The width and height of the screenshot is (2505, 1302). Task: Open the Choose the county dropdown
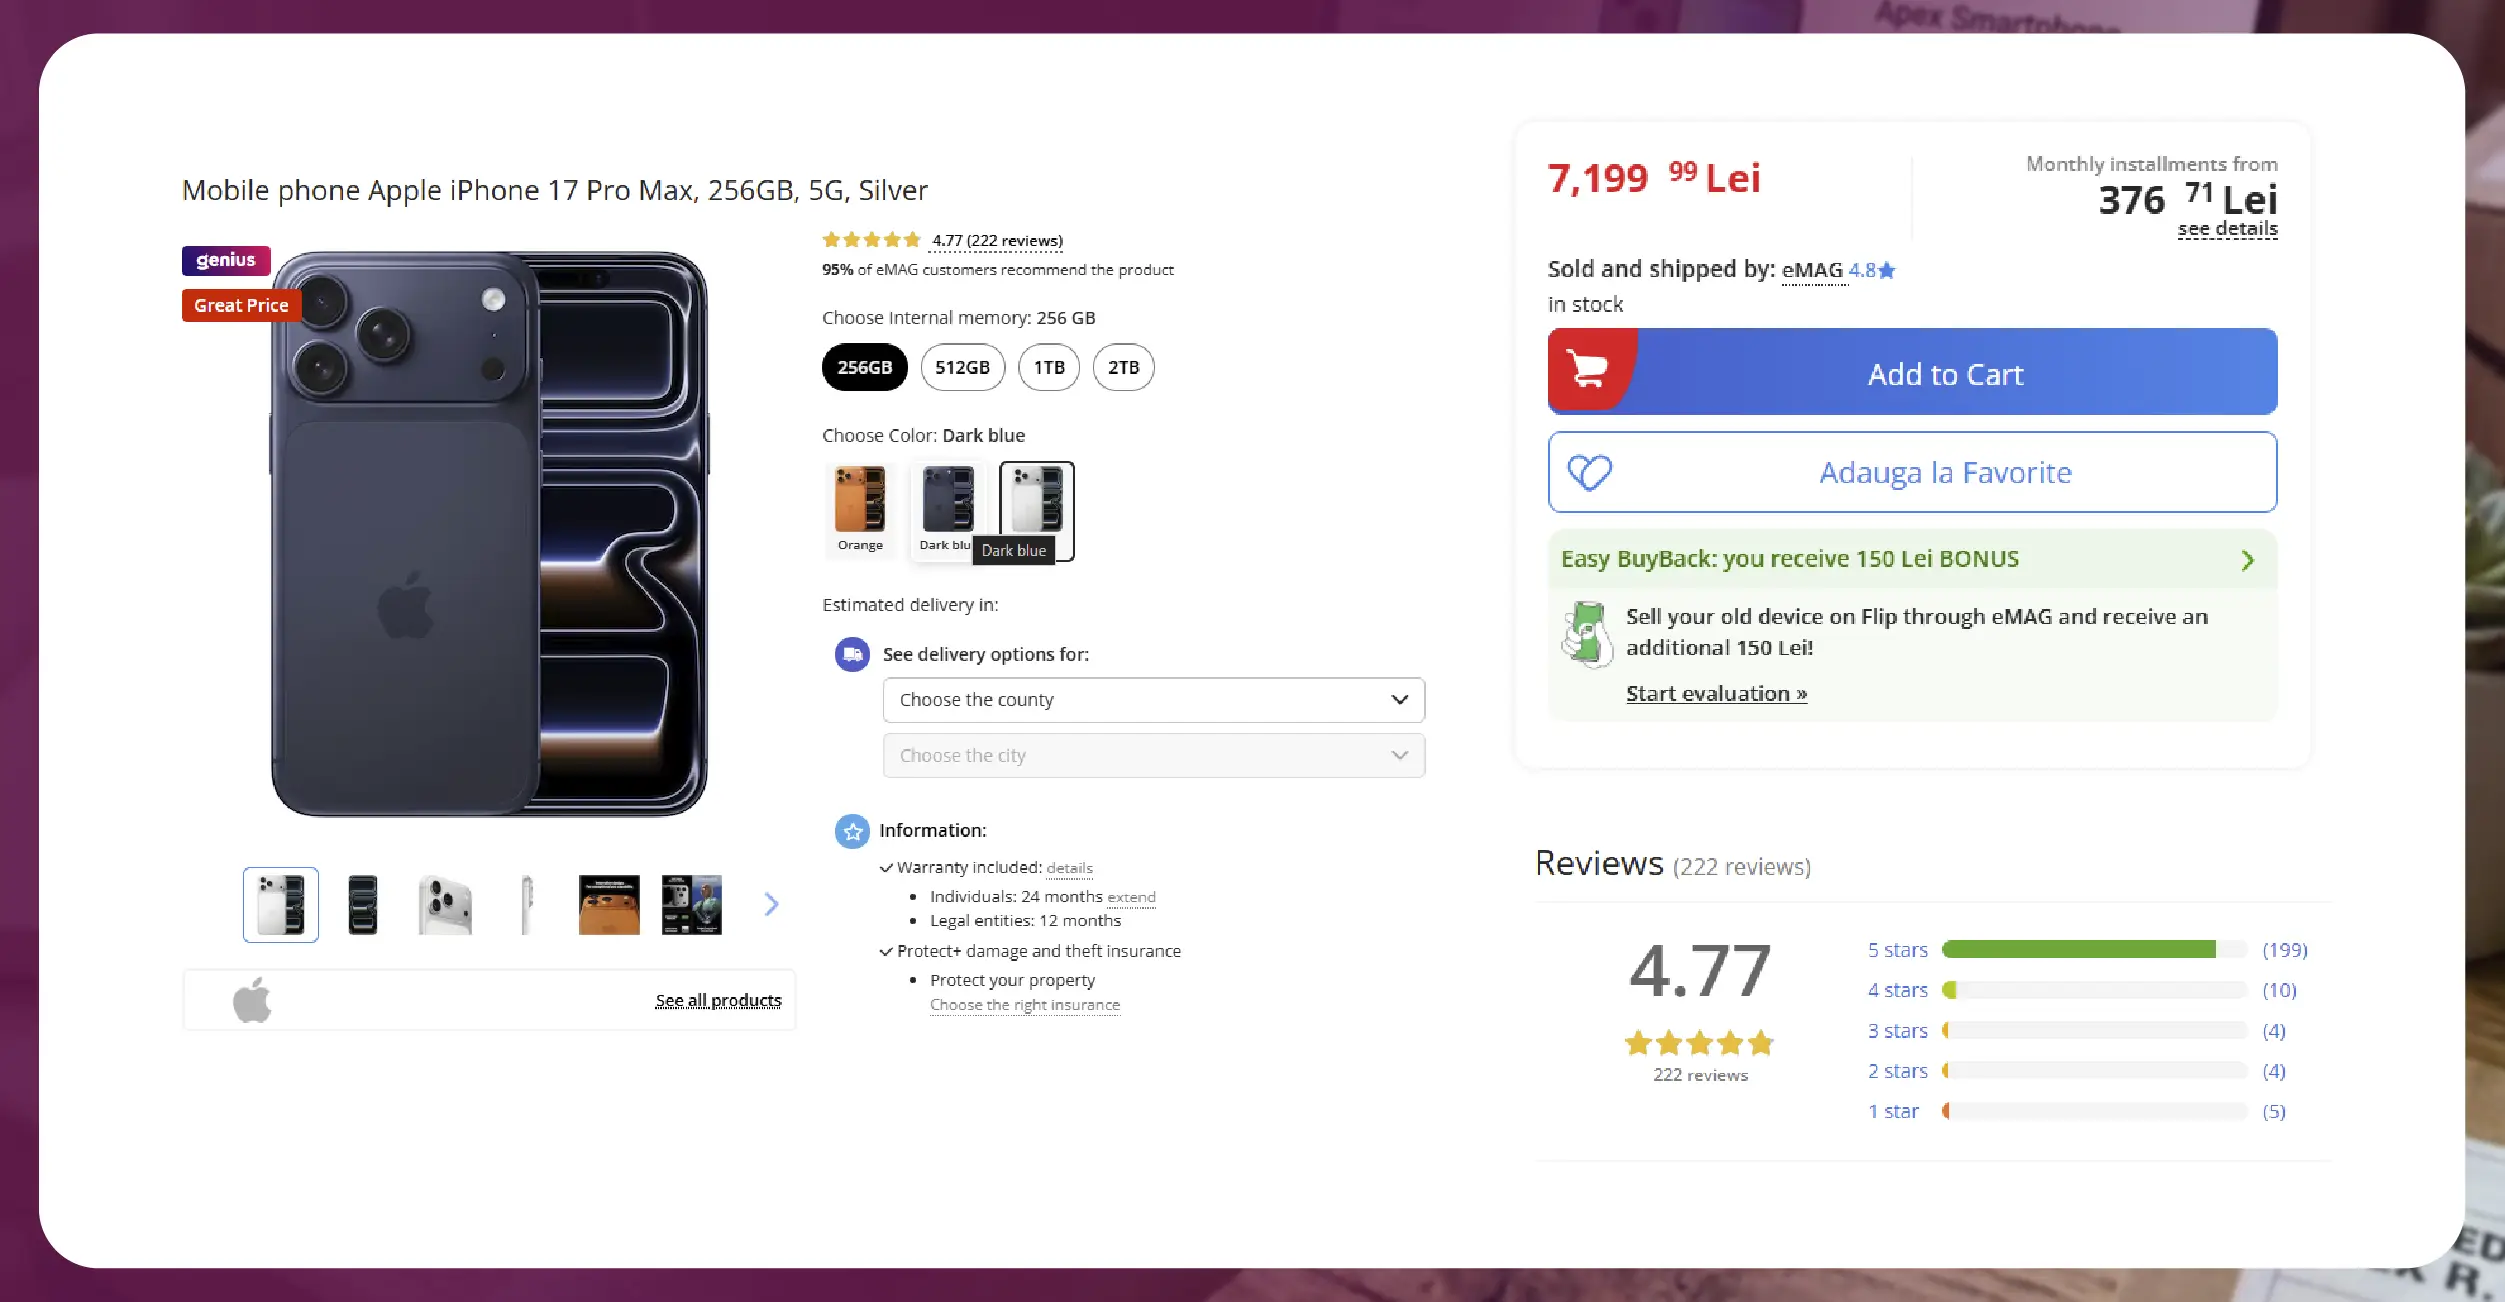click(1153, 700)
